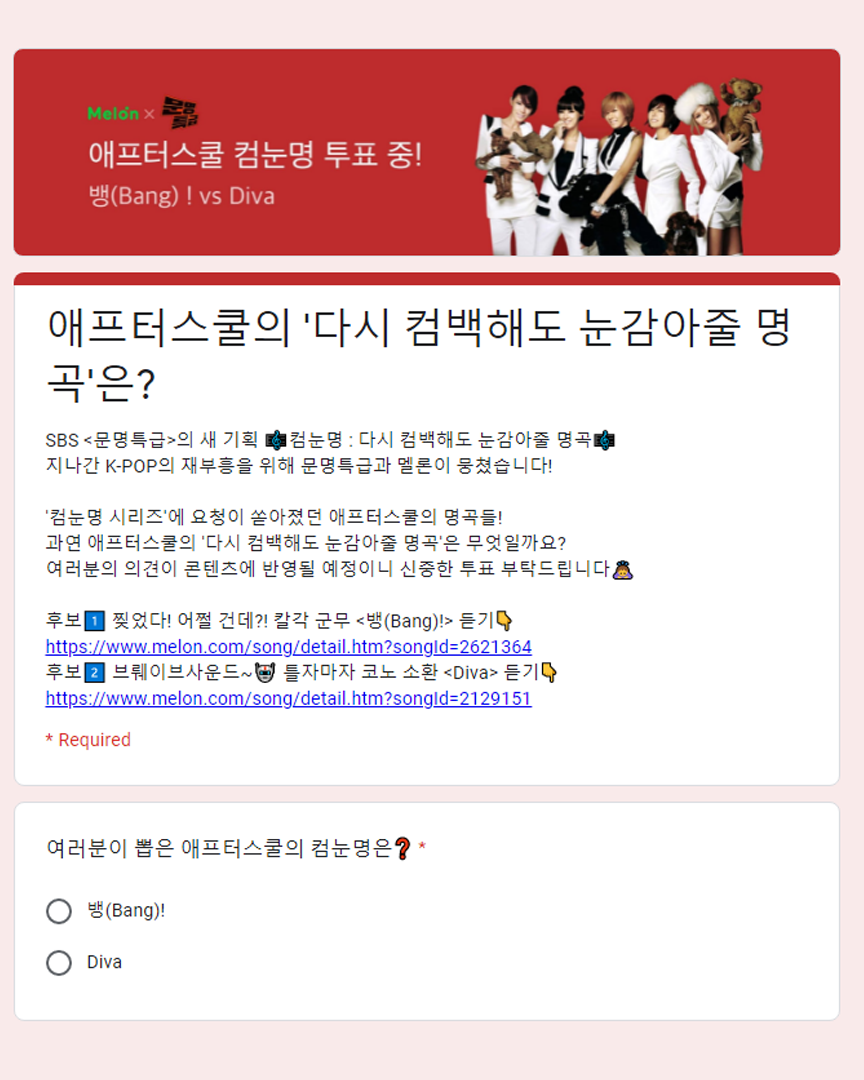
Task: Click the robot face emoji near 브레이브사운드
Action: (265, 673)
